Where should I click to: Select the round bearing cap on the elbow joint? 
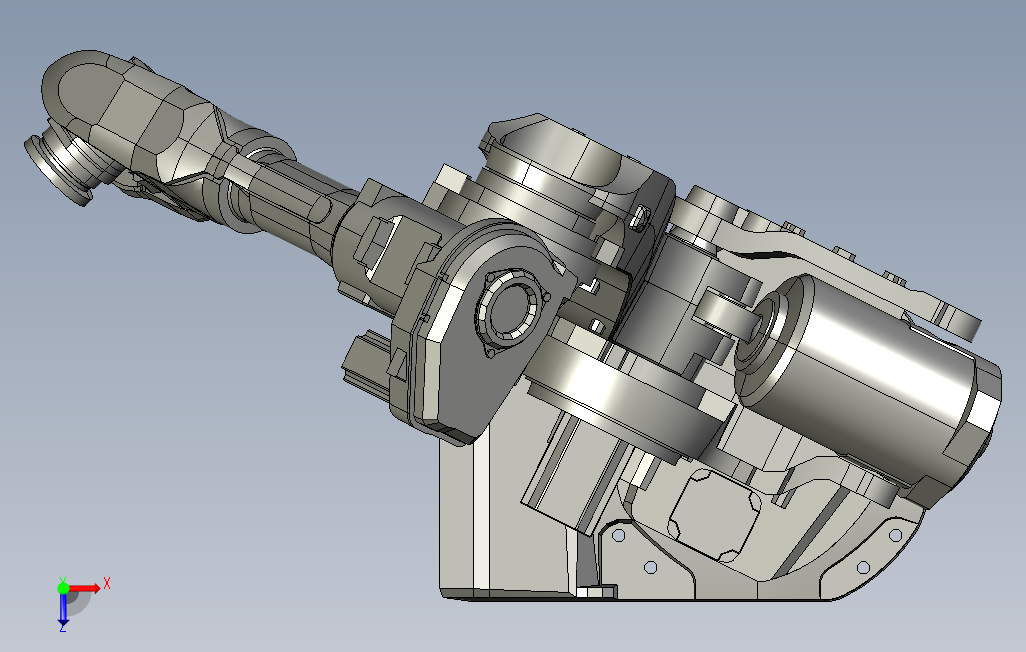click(510, 310)
